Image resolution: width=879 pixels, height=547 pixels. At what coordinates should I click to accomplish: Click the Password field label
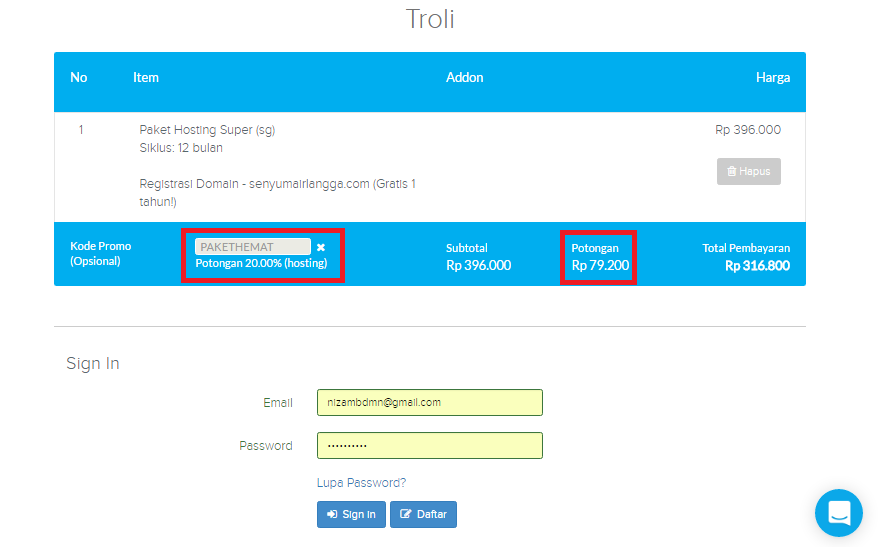[x=266, y=446]
